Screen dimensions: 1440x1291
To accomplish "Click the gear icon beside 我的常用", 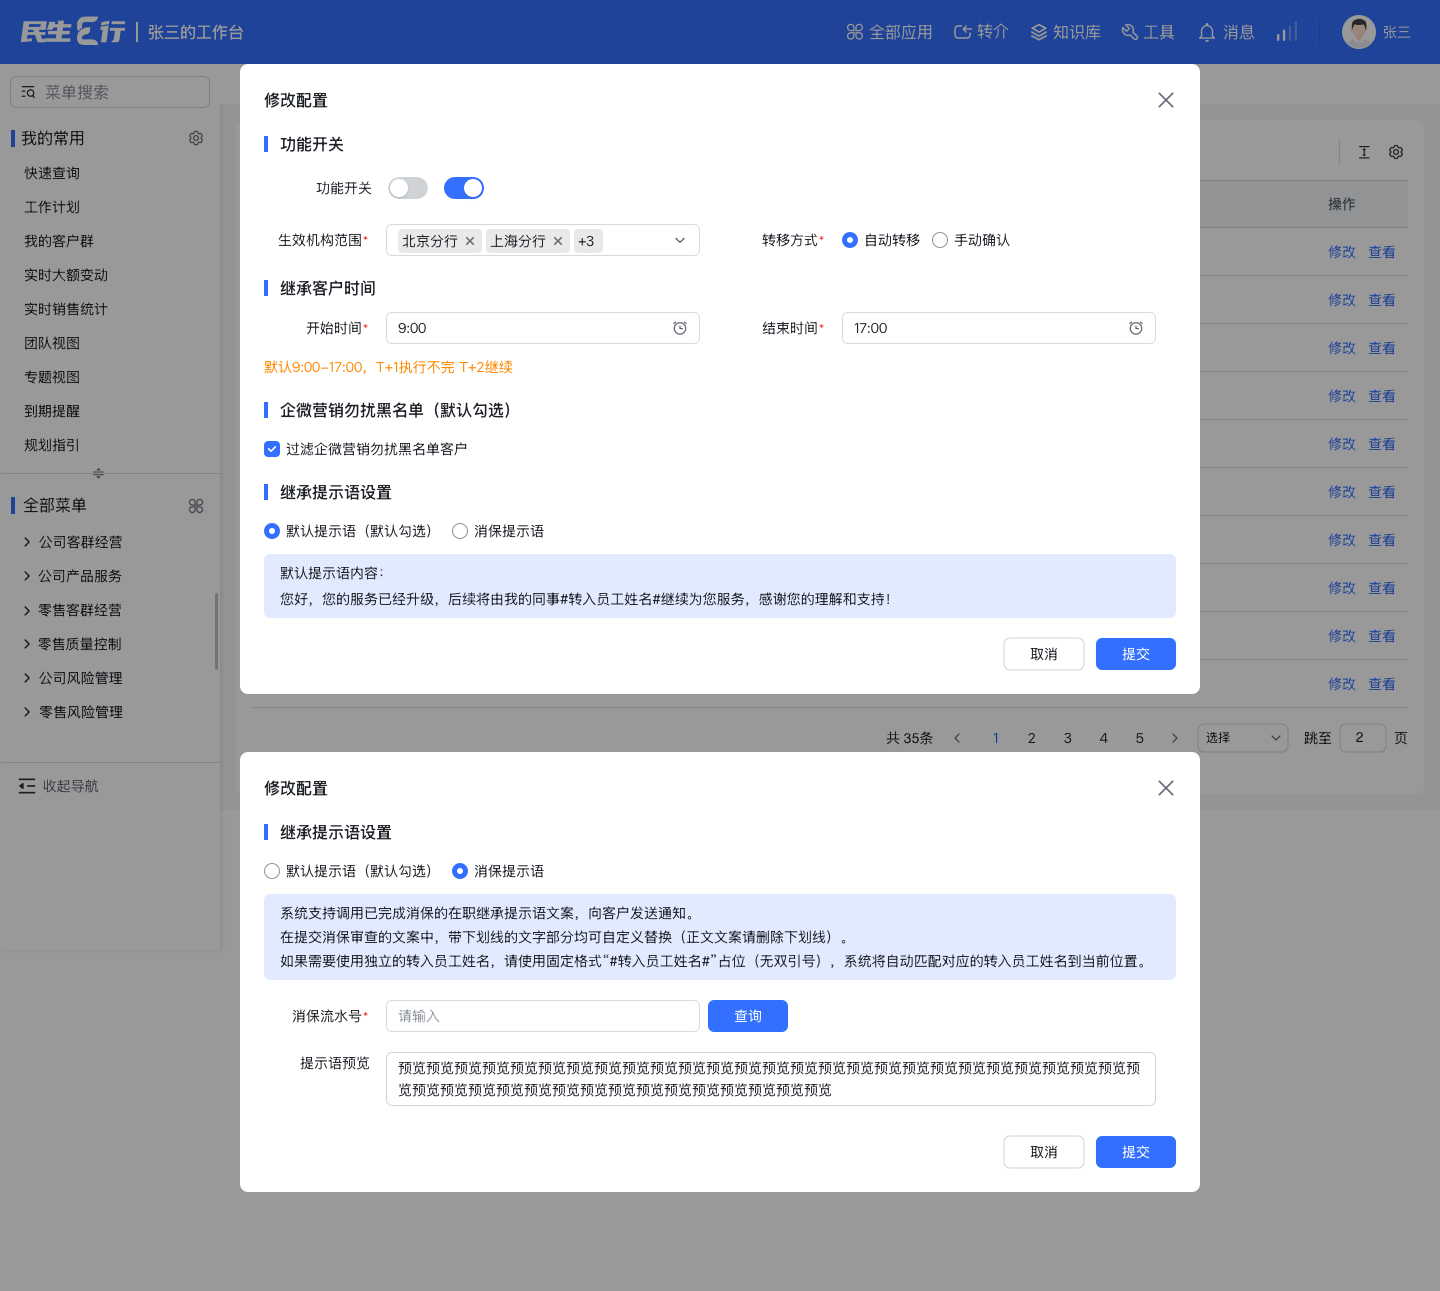I will tap(196, 138).
